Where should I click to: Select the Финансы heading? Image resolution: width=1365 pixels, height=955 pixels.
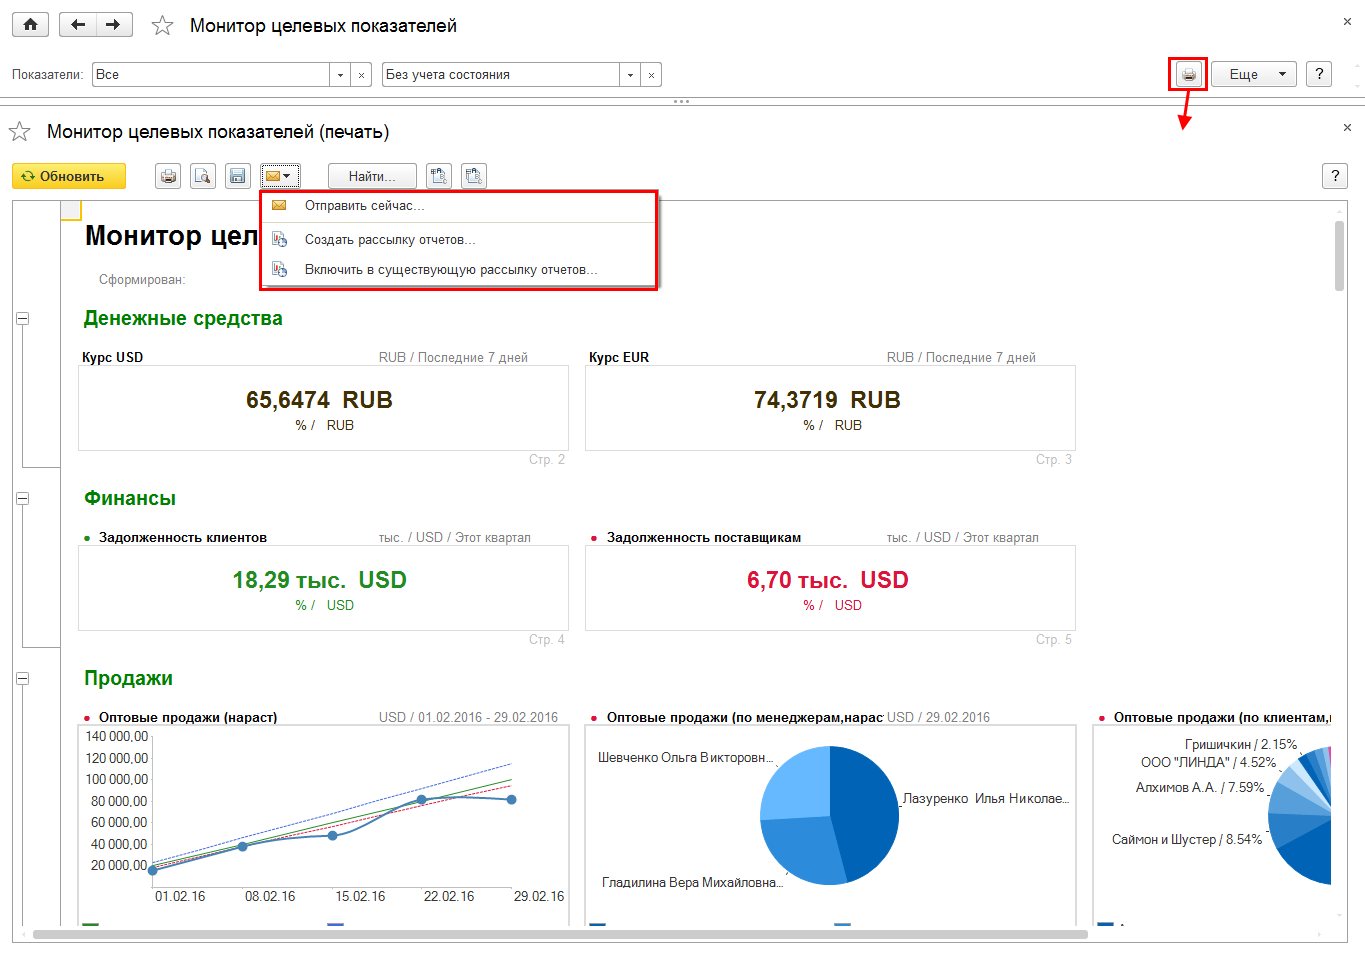tap(130, 499)
